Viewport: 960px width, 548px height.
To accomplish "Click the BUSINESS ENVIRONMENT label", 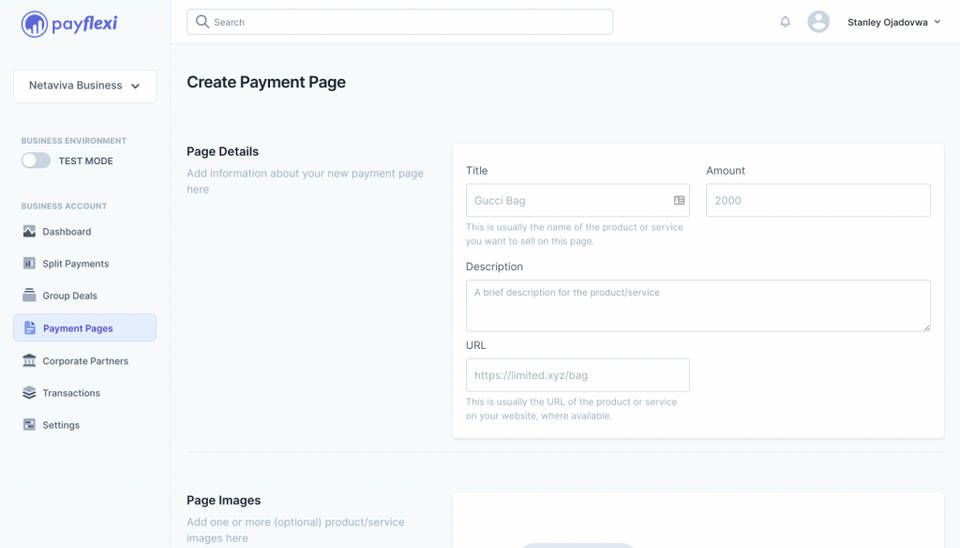I will tap(74, 140).
